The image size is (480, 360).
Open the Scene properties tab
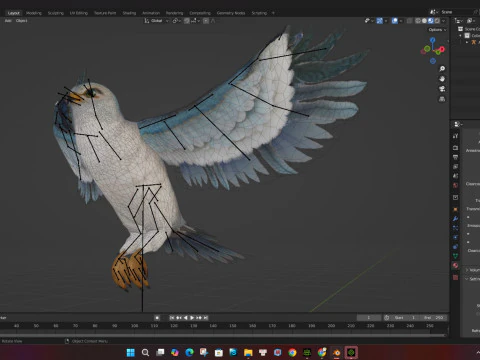click(455, 176)
